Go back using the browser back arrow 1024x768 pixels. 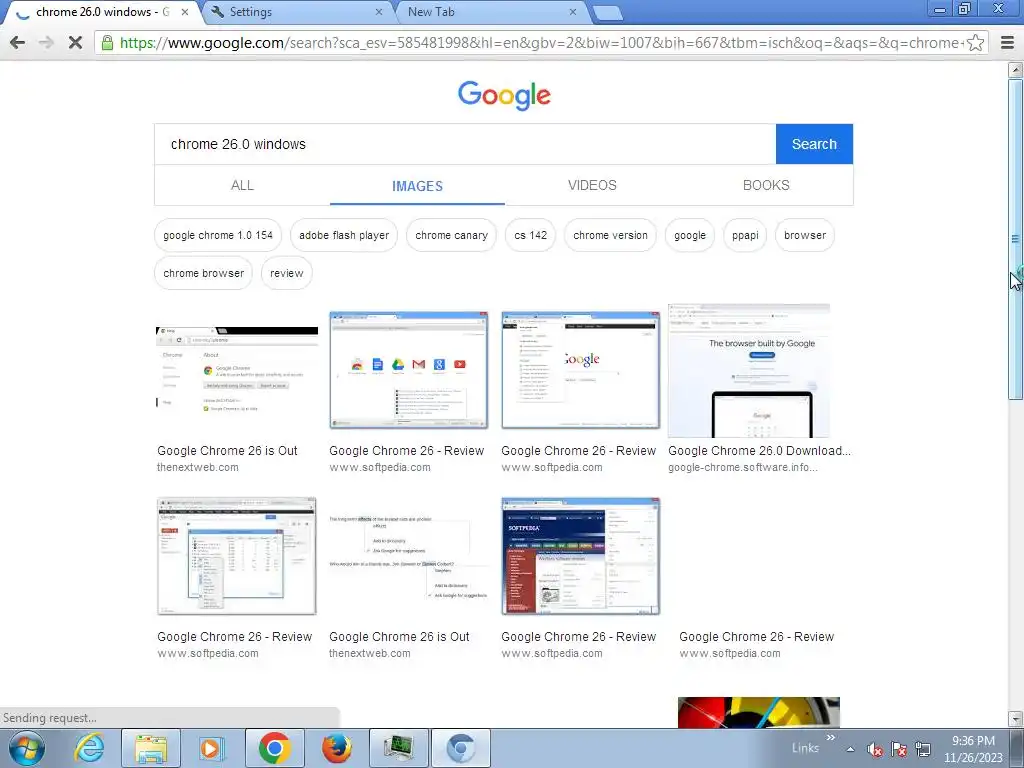18,43
